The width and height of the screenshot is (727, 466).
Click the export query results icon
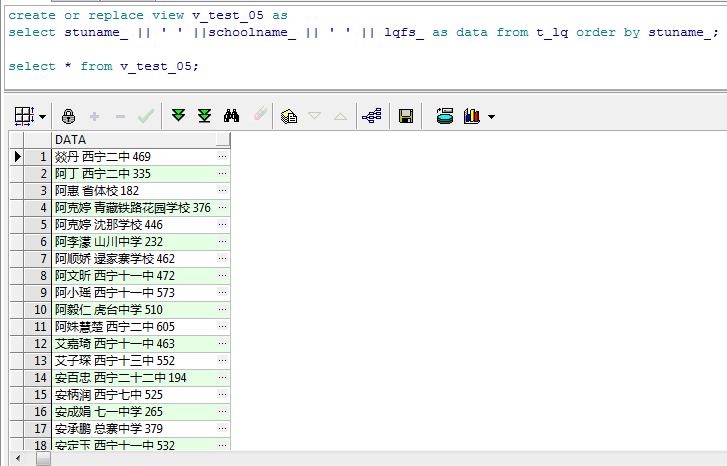445,116
